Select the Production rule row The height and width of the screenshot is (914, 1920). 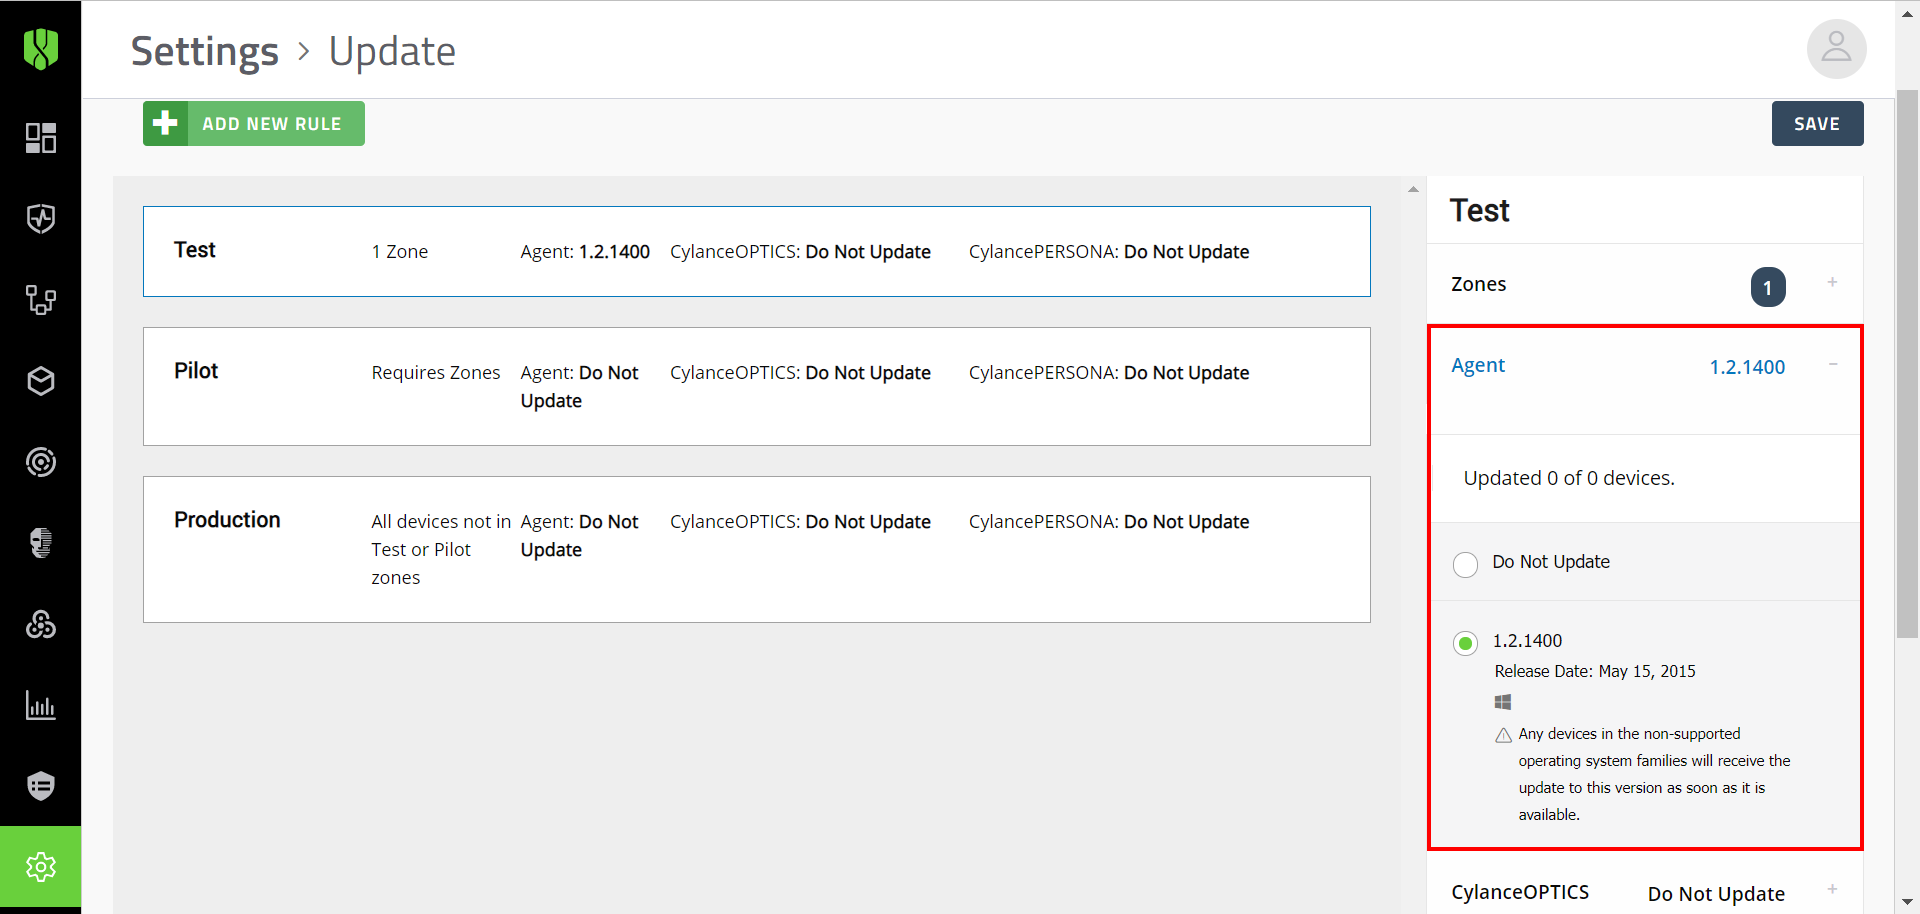[x=756, y=549]
